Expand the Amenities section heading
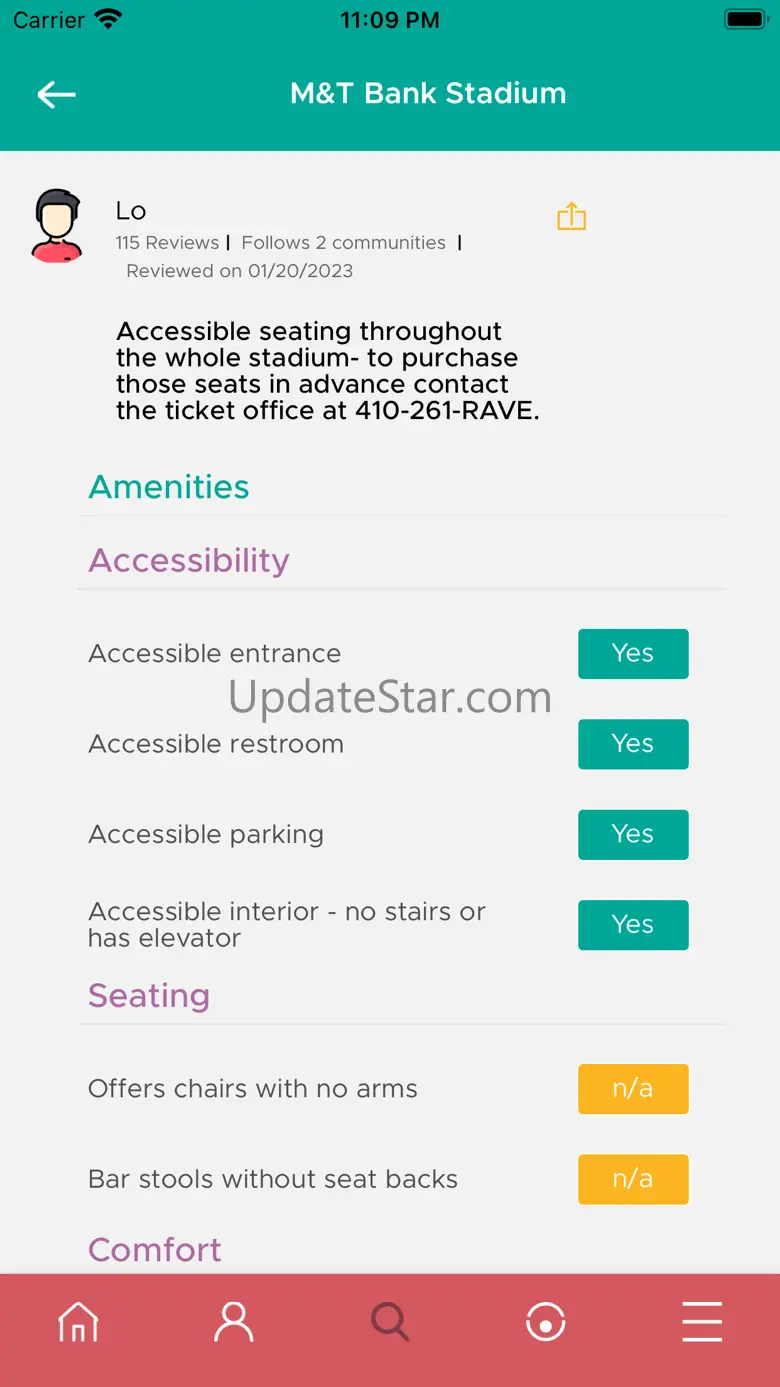 [169, 487]
